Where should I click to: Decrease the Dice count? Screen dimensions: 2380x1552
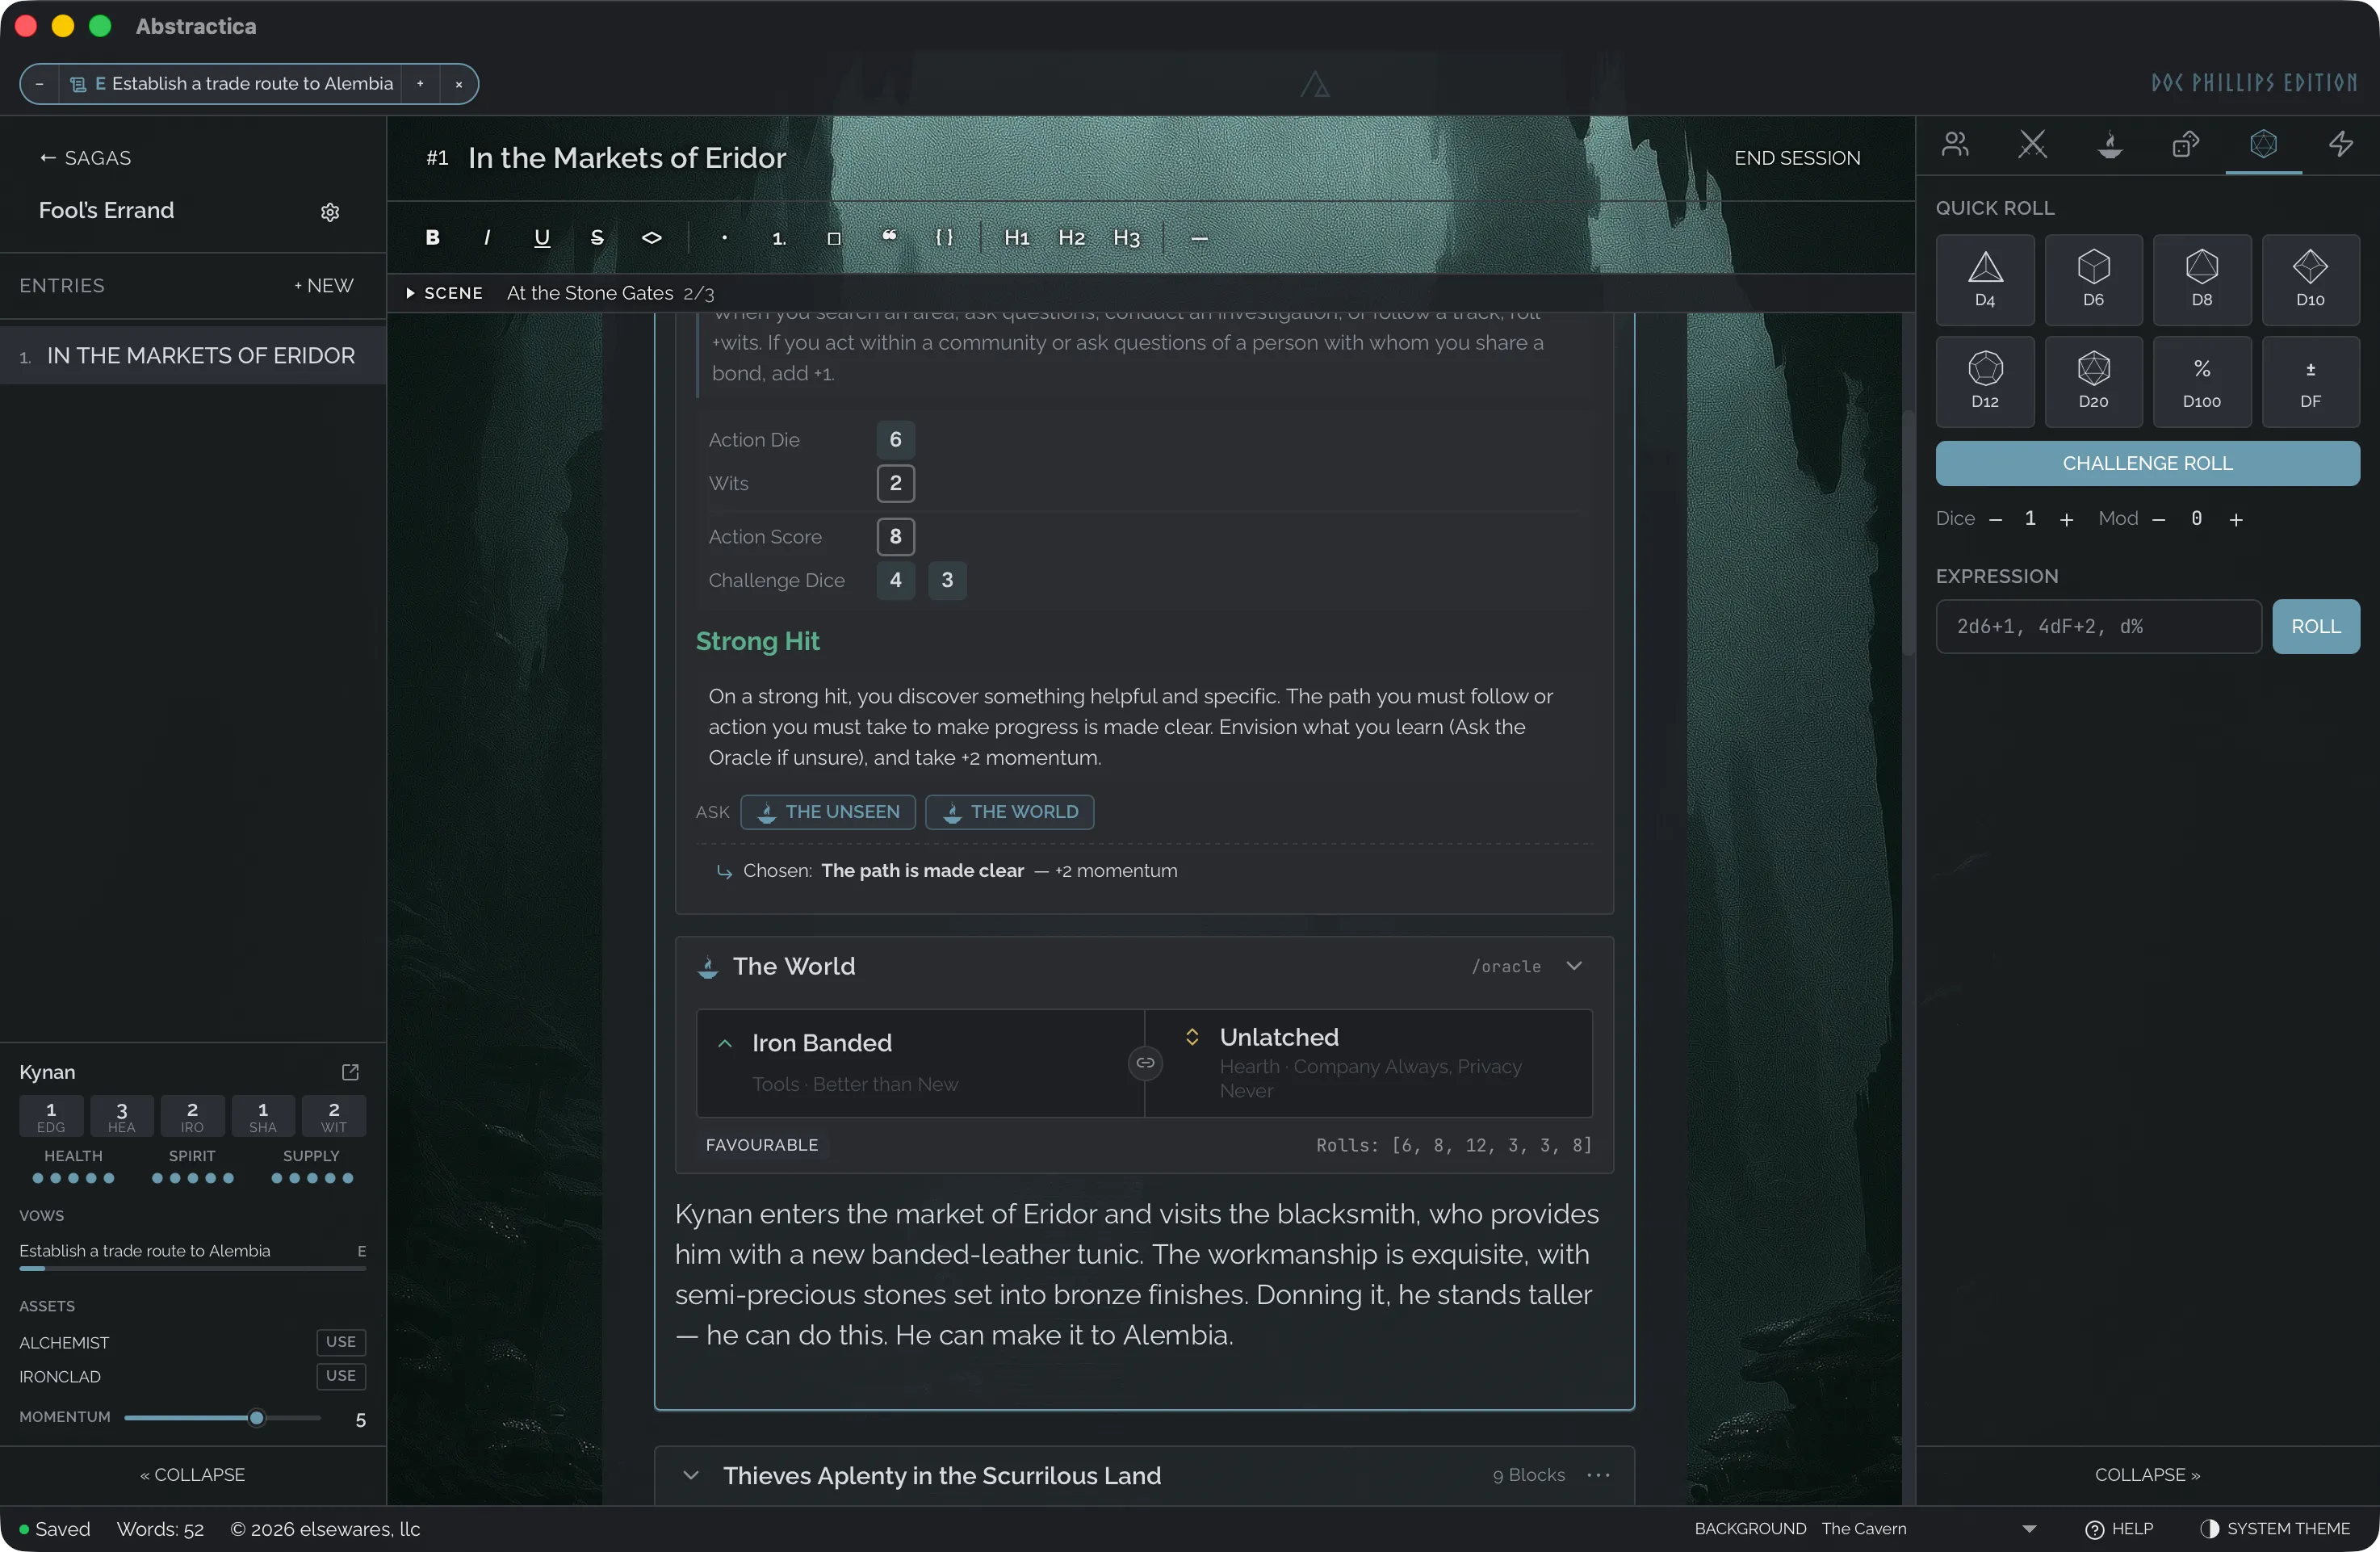[x=1995, y=519]
